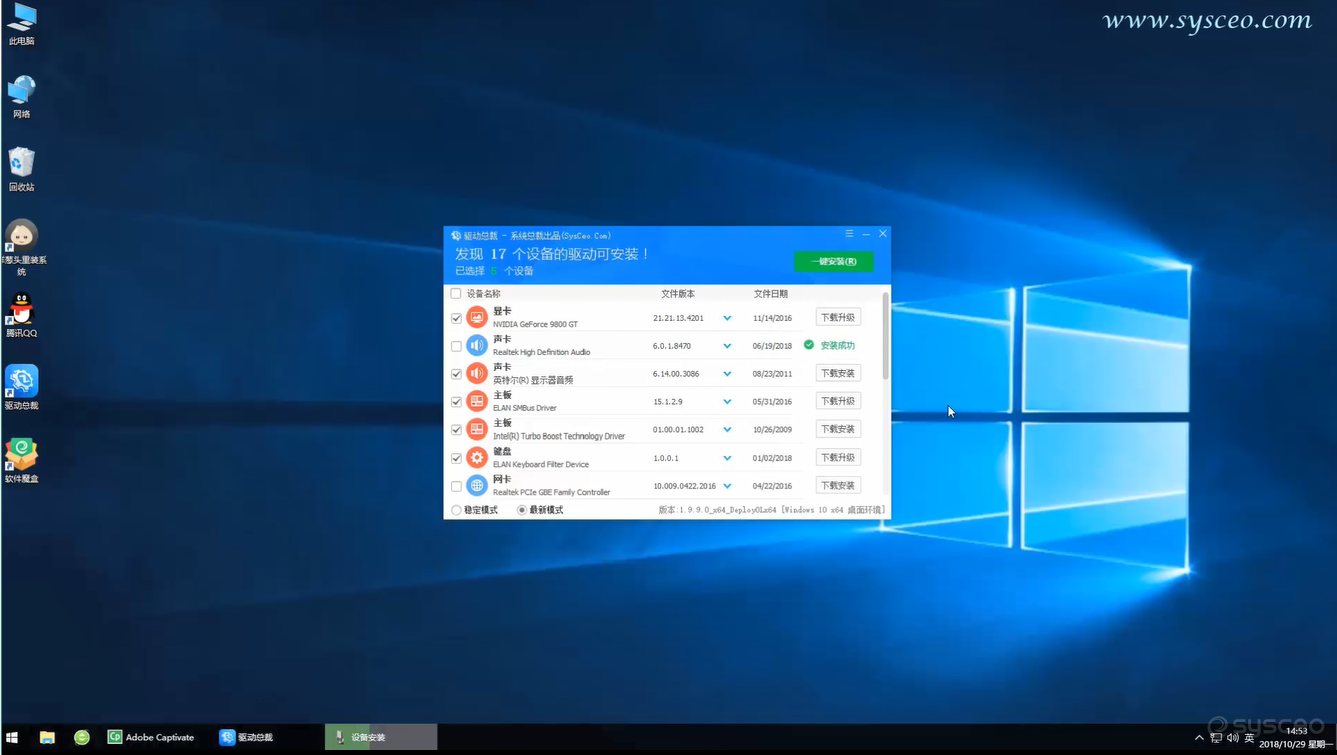
Task: Select the 稳定模式 radio button
Action: point(456,510)
